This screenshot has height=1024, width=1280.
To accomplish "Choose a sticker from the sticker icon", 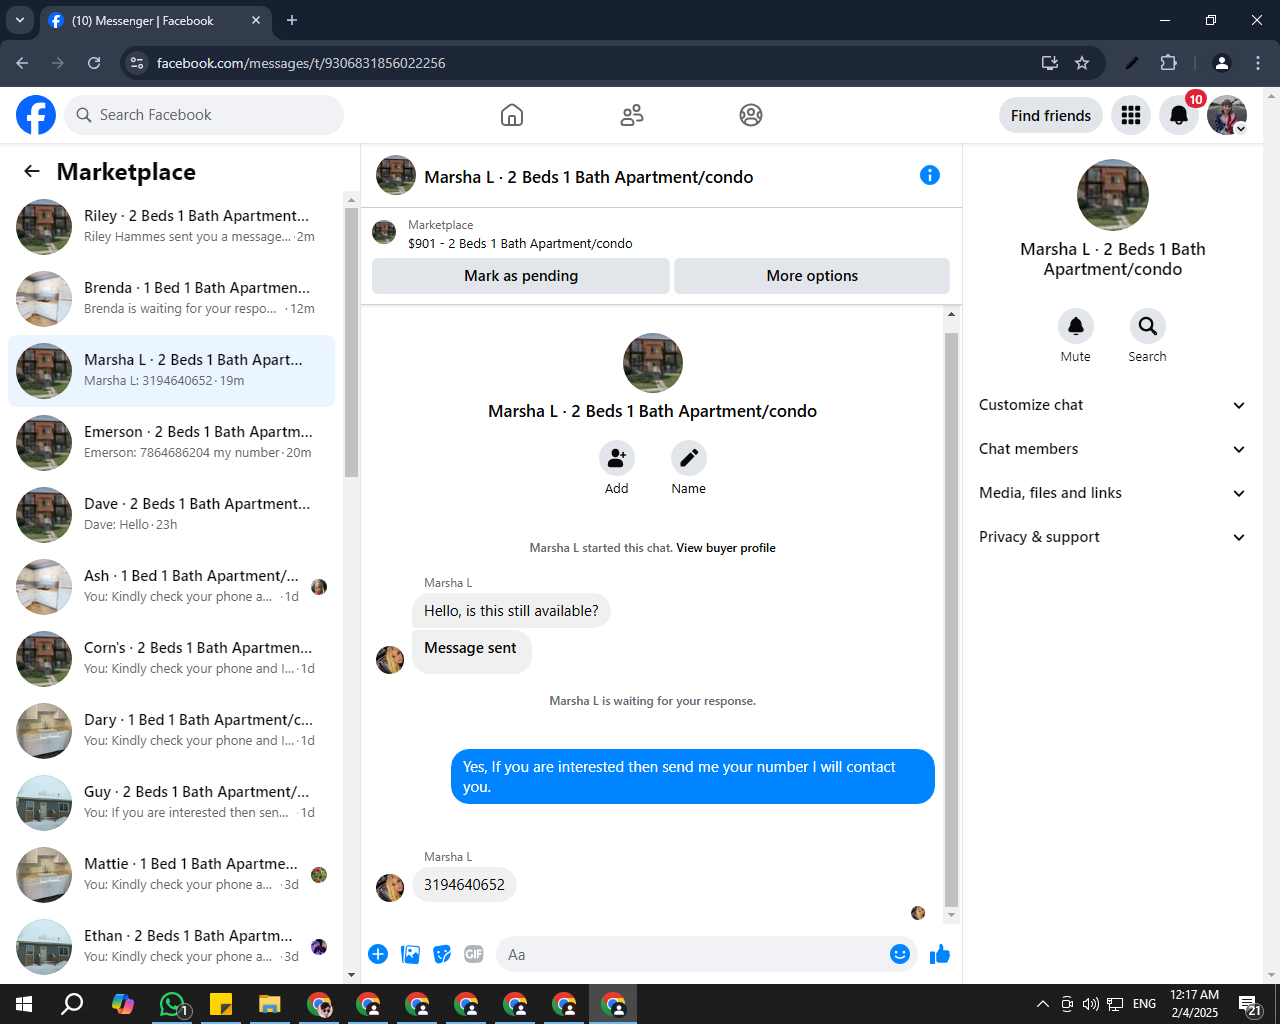I will [x=442, y=954].
